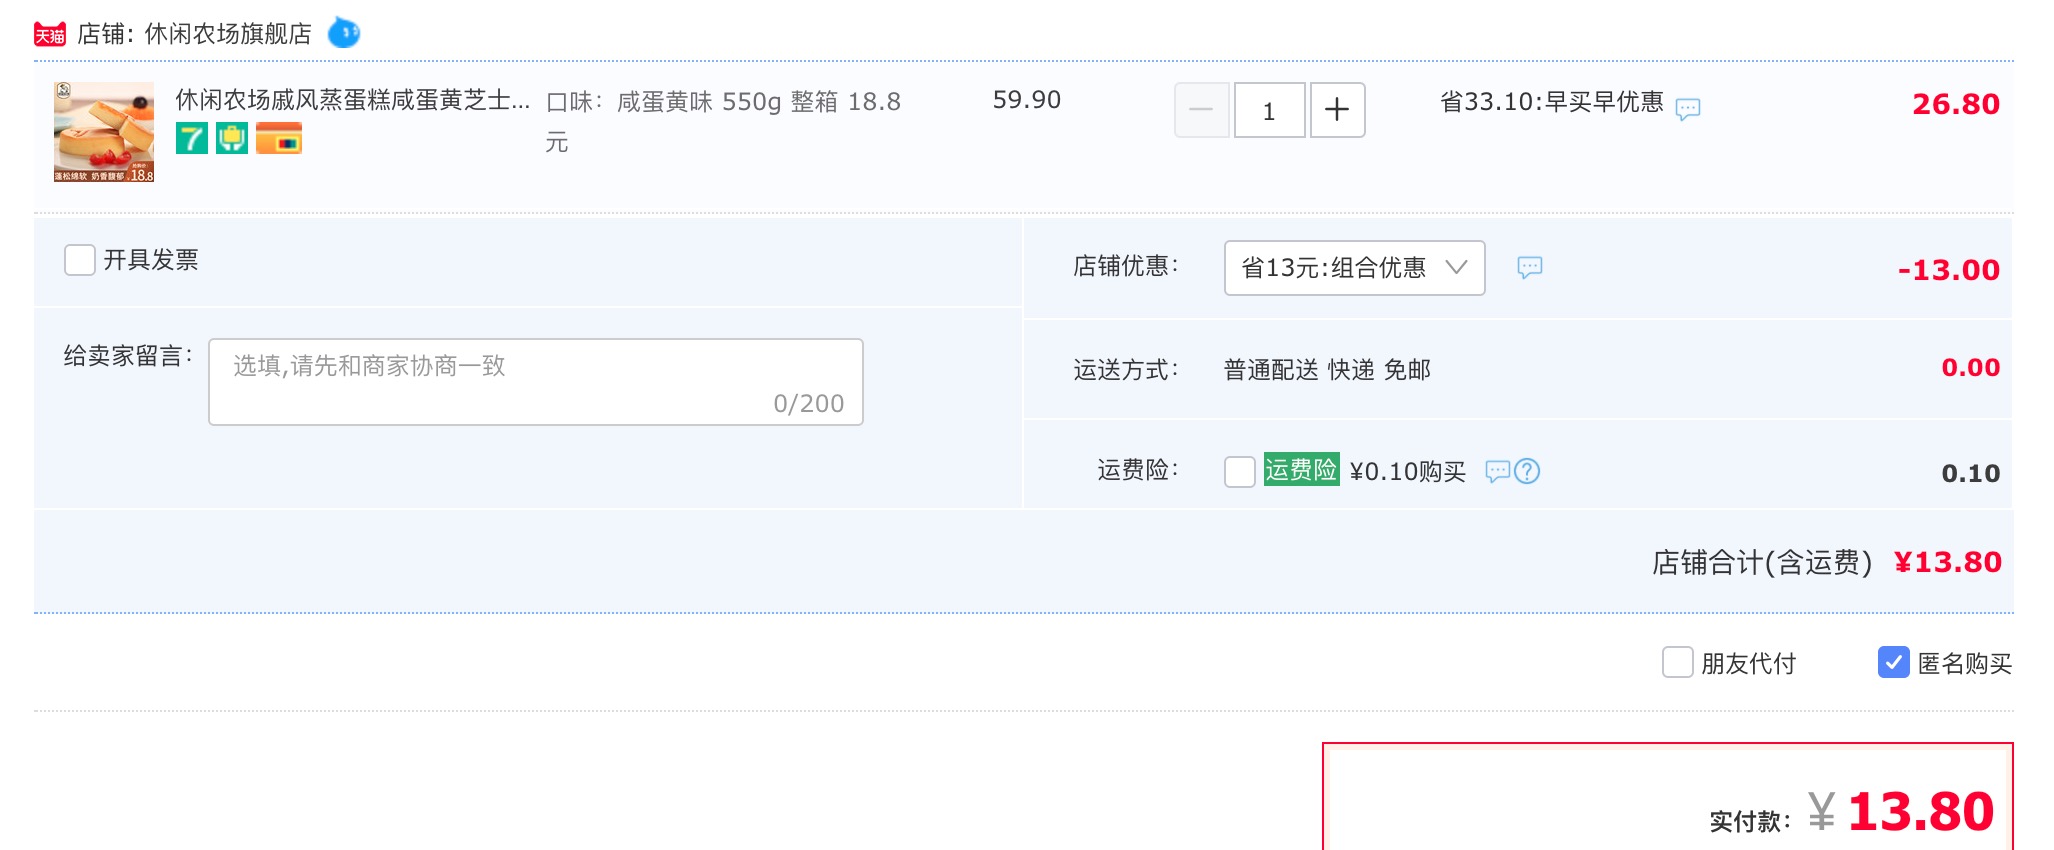The width and height of the screenshot is (2054, 850).
Task: Open the product title 休闲农场戚风蒸蛋糕咸蛋黄芝士
Action: (x=353, y=100)
